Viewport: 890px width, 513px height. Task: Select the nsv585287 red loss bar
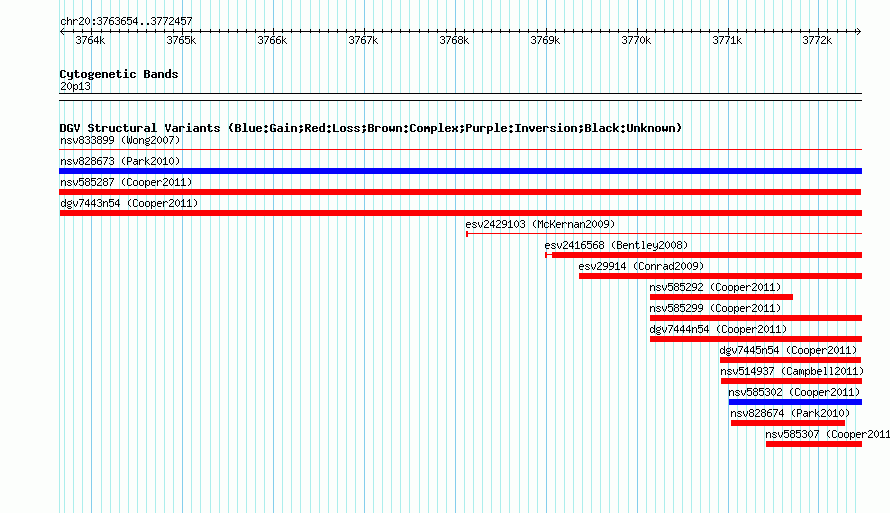[460, 192]
